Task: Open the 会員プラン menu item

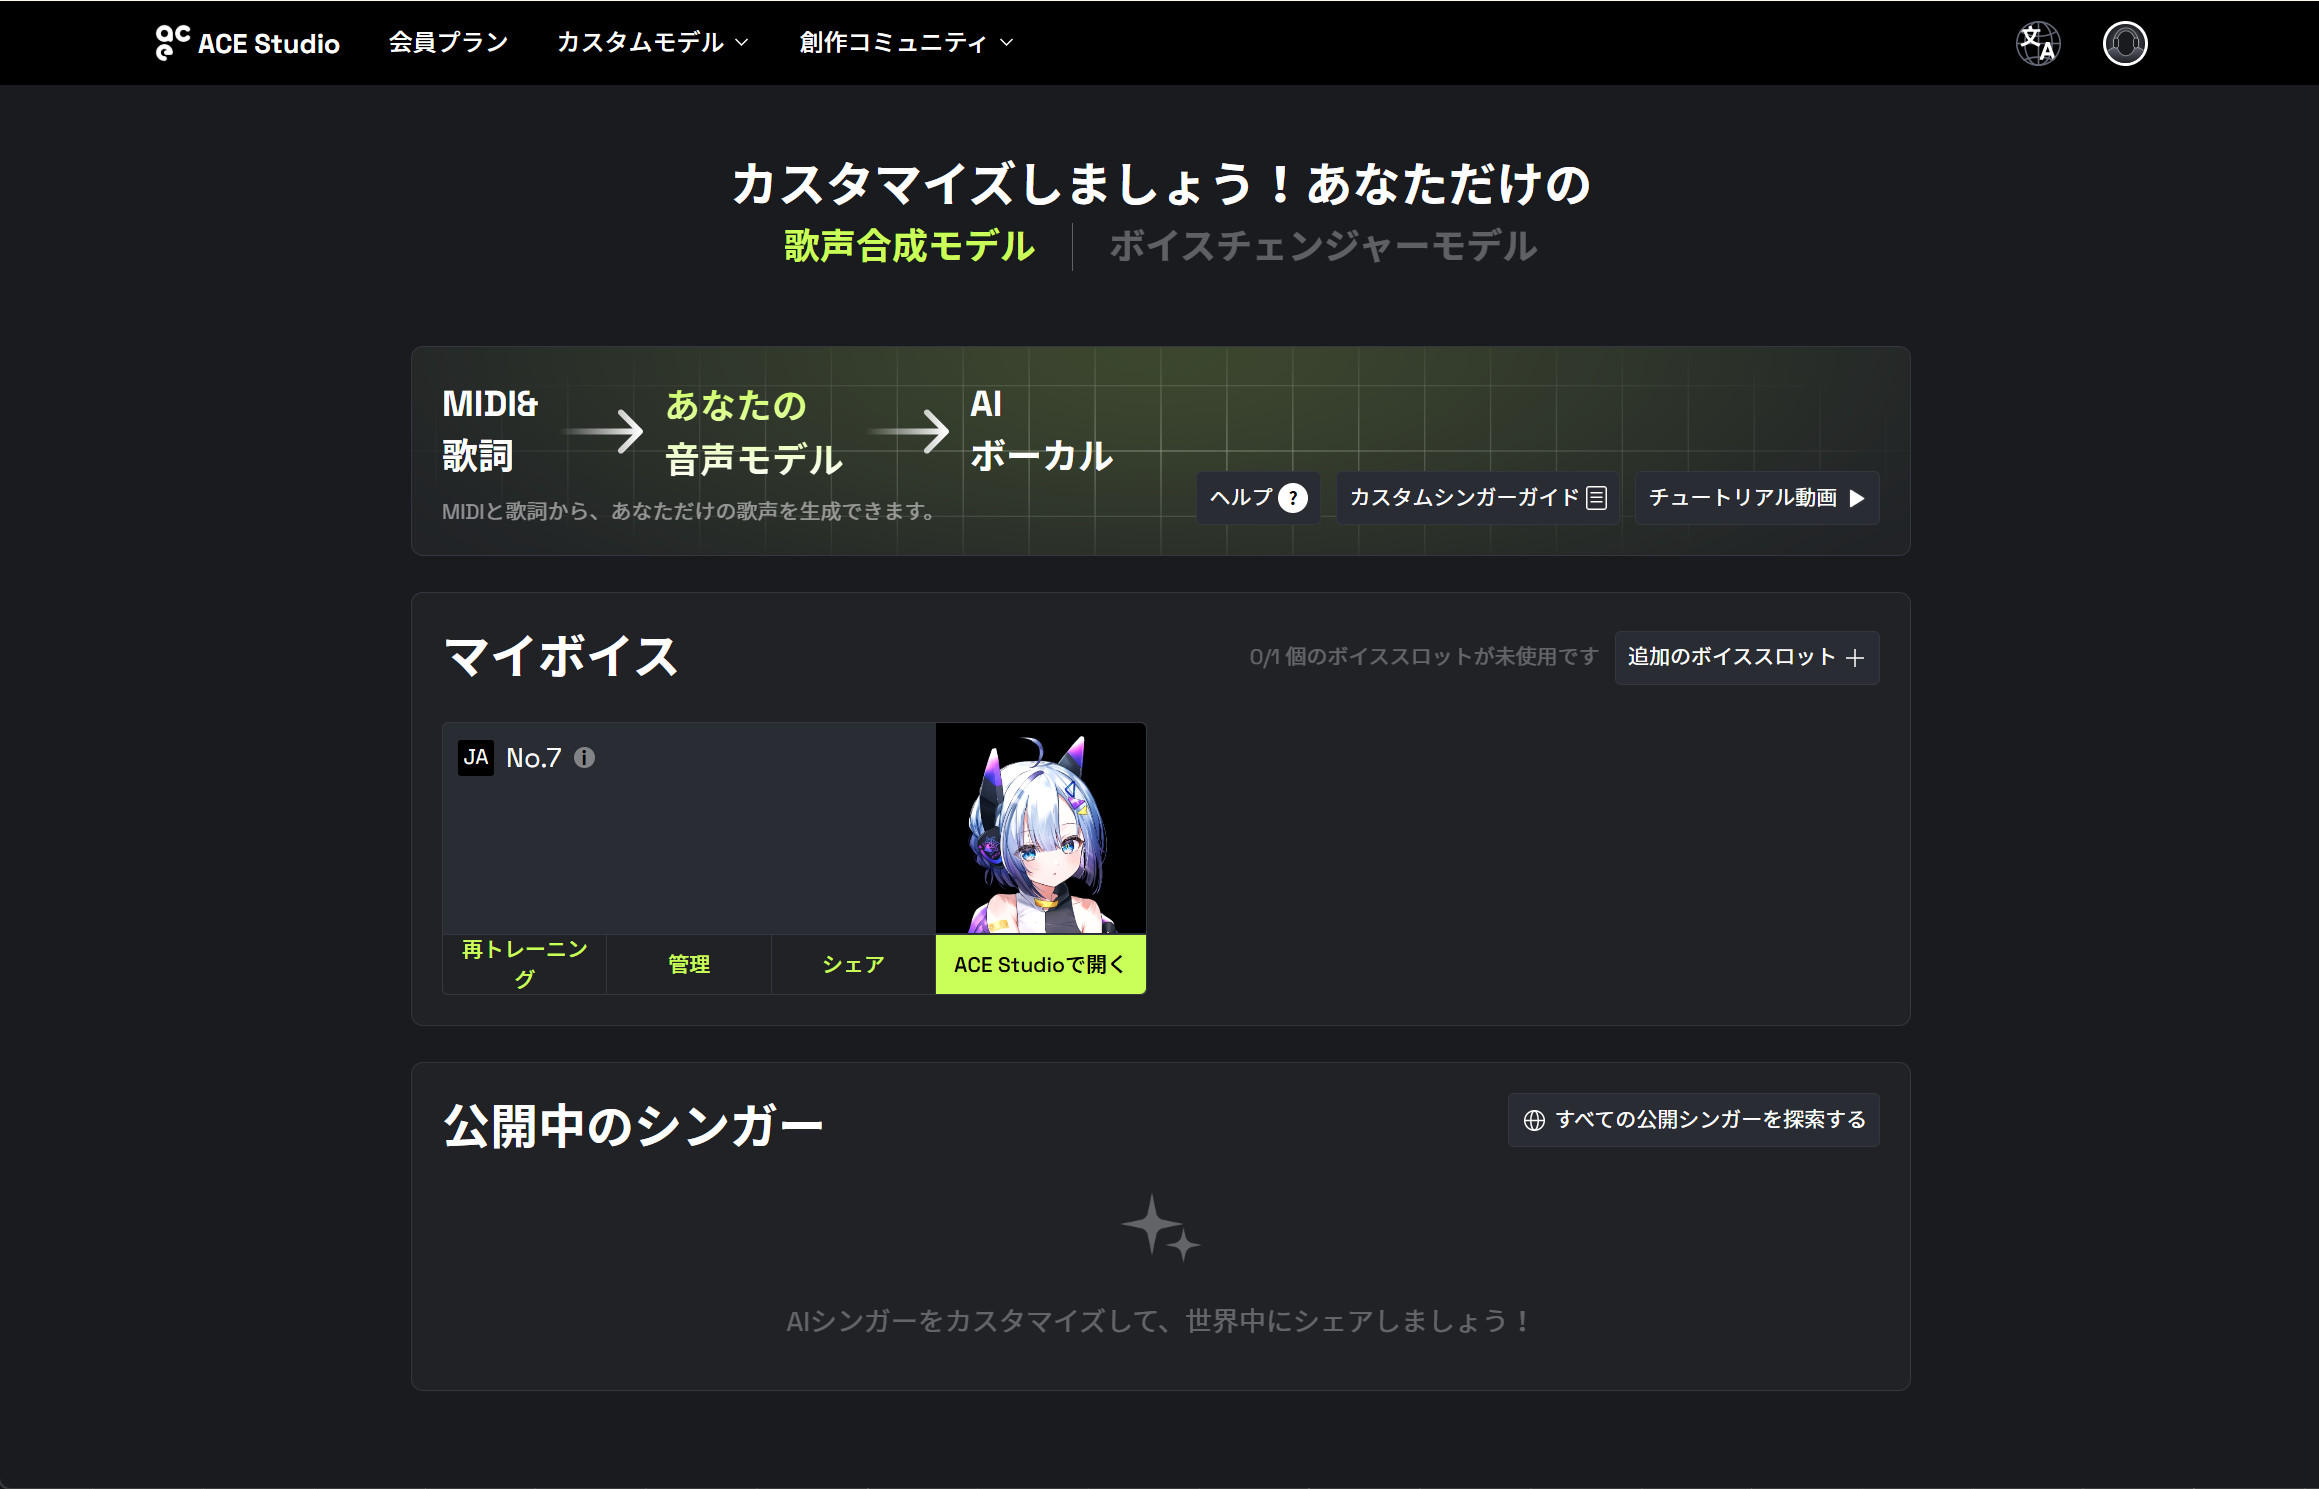Action: [448, 43]
